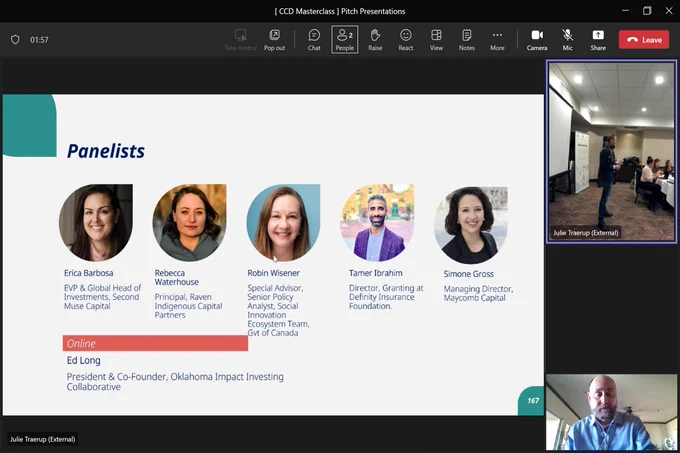Image resolution: width=680 pixels, height=453 pixels.
Task: Click the disabled Take control button
Action: (x=240, y=39)
